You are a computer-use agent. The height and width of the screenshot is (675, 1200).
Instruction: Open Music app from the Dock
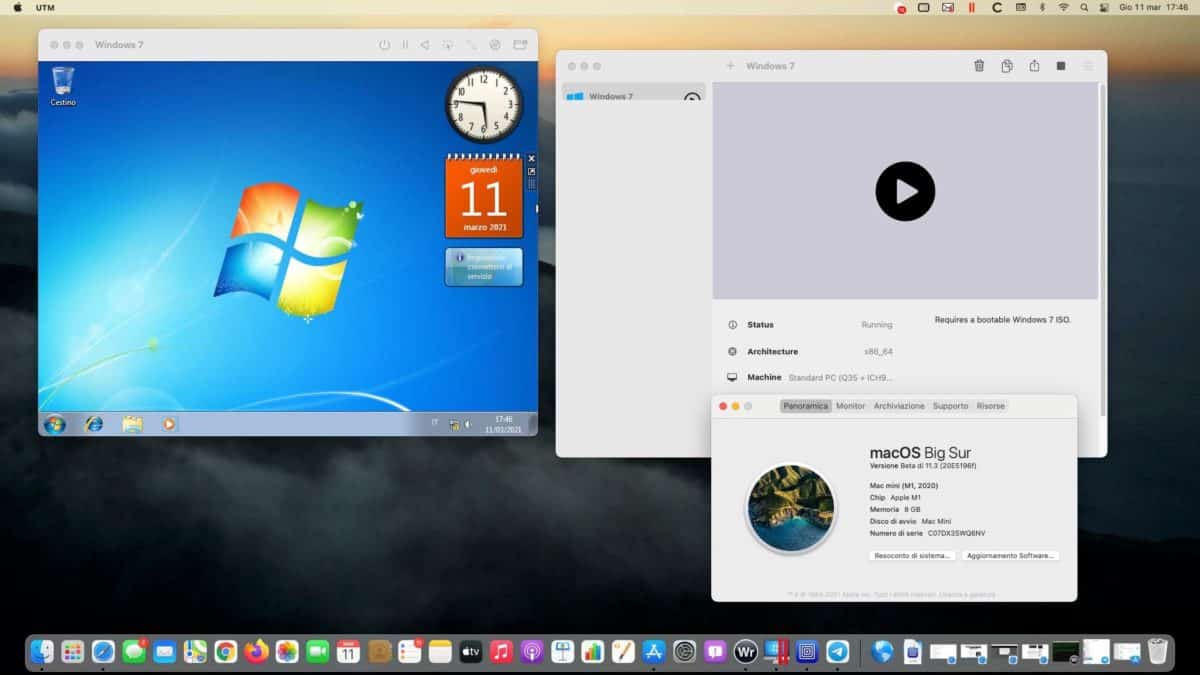tap(502, 652)
